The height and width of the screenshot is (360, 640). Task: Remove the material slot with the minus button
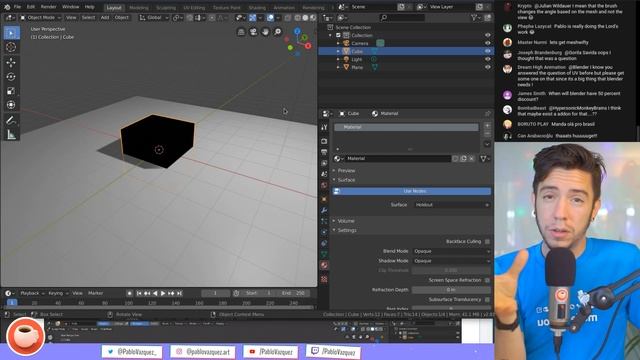[x=487, y=134]
